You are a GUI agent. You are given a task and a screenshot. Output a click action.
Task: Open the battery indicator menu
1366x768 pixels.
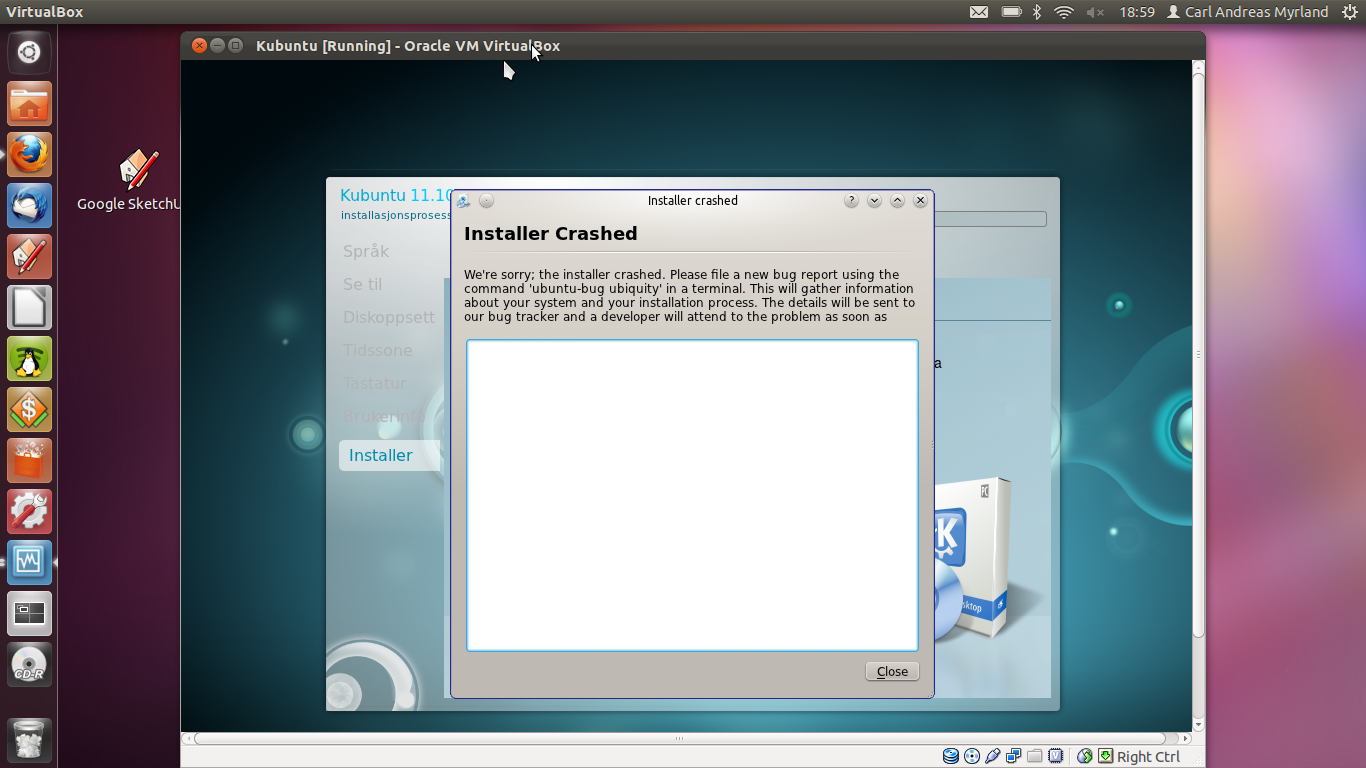(x=1011, y=12)
